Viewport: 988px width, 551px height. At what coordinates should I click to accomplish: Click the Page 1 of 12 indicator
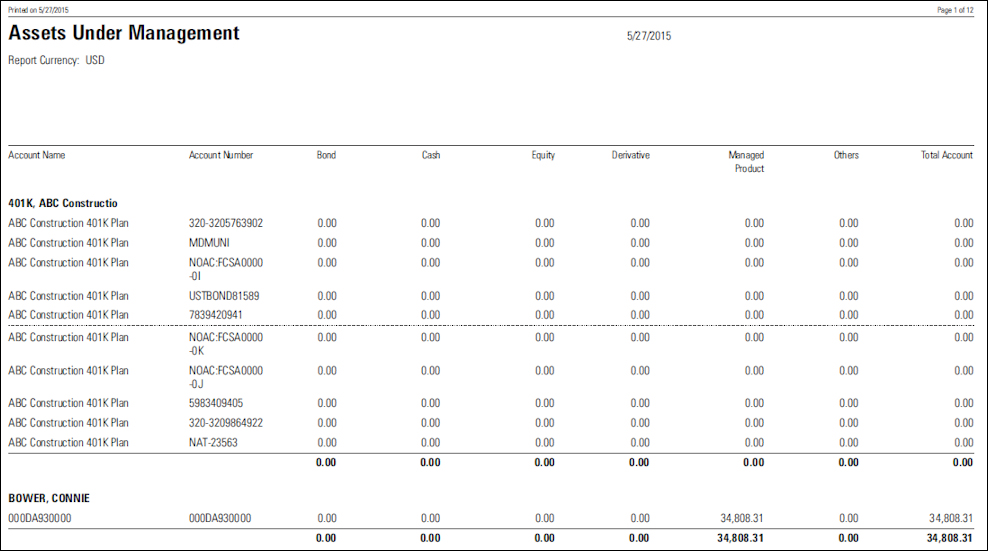click(x=954, y=9)
